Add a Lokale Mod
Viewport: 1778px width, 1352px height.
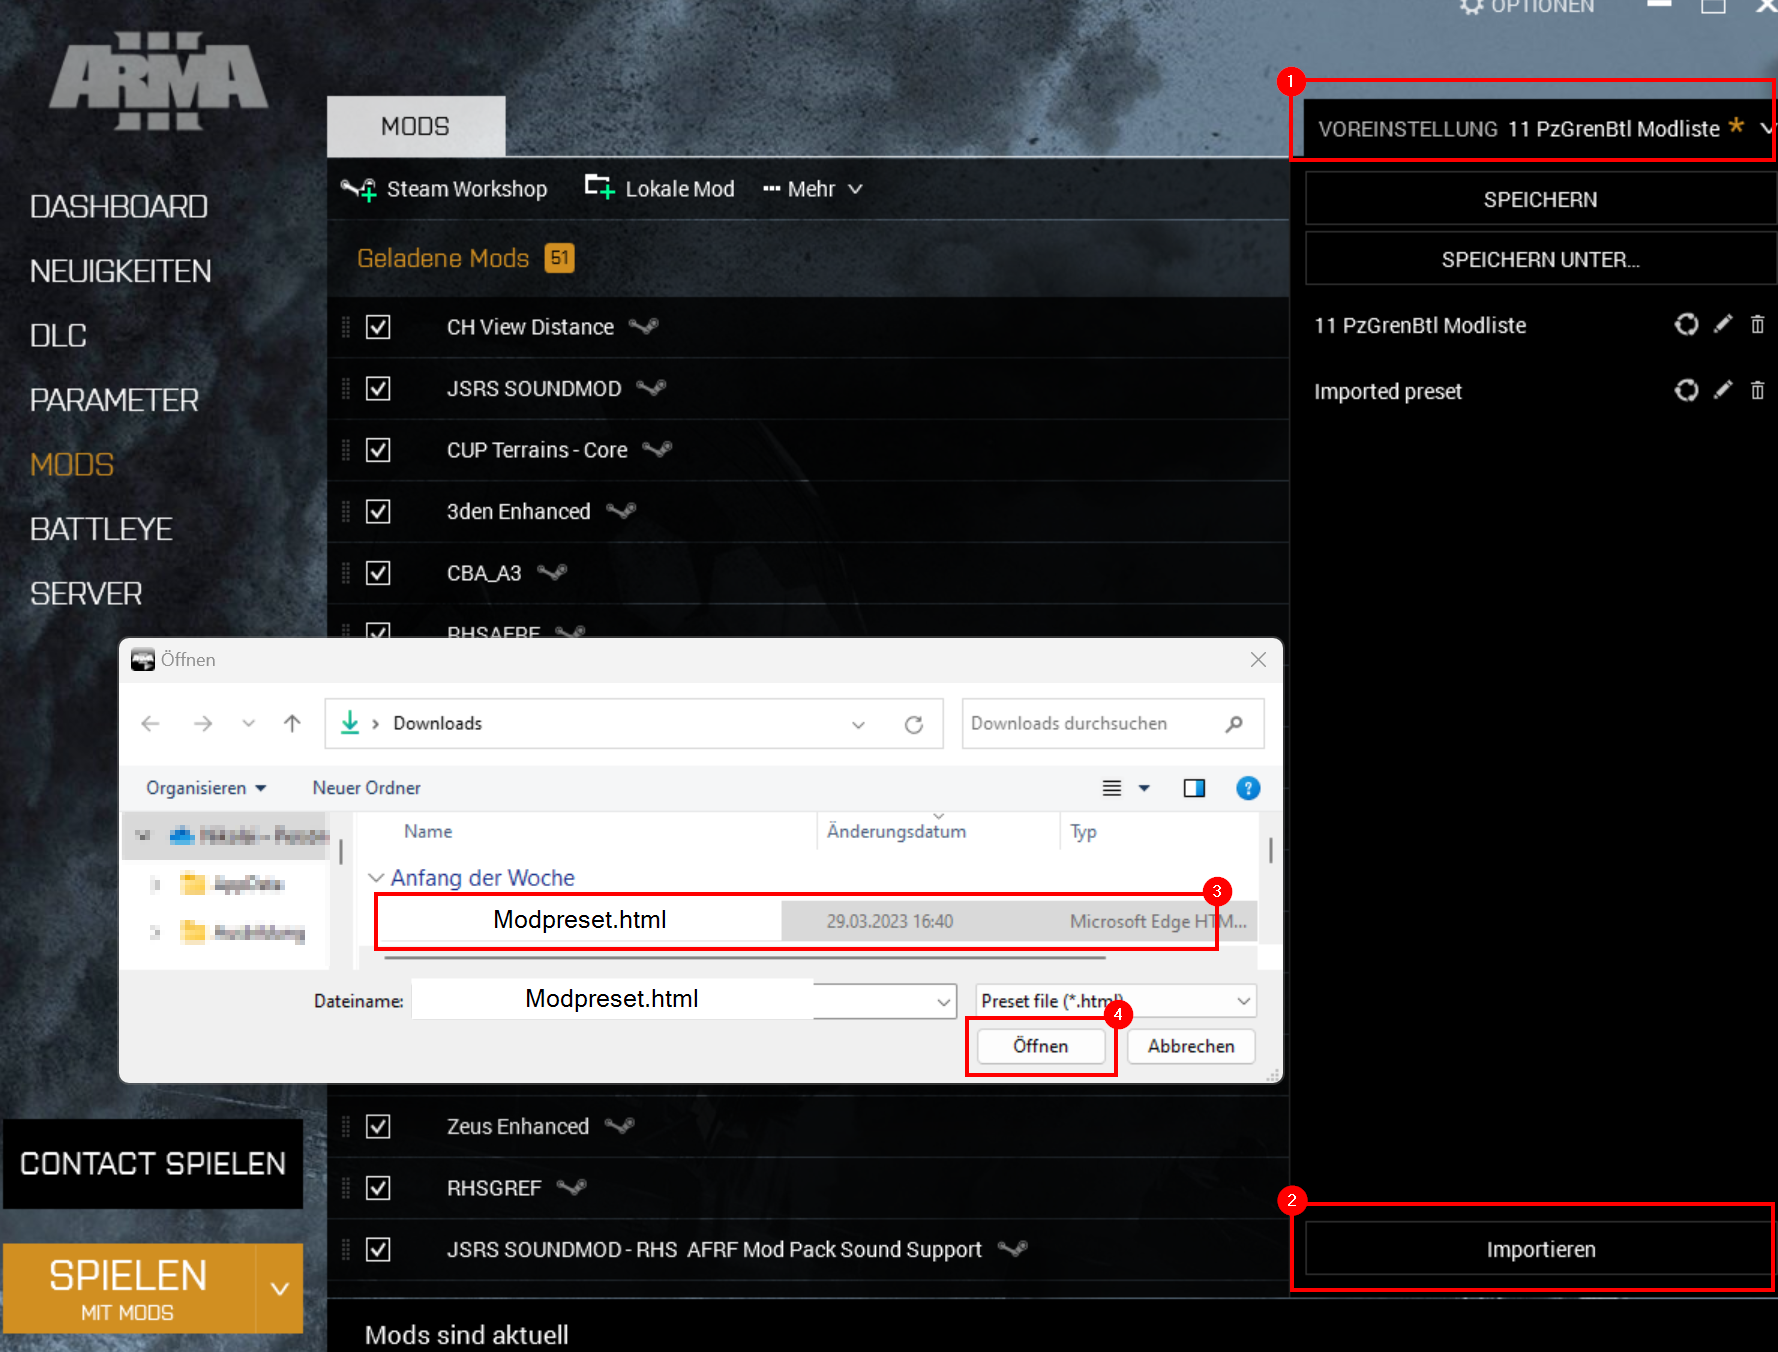(659, 189)
